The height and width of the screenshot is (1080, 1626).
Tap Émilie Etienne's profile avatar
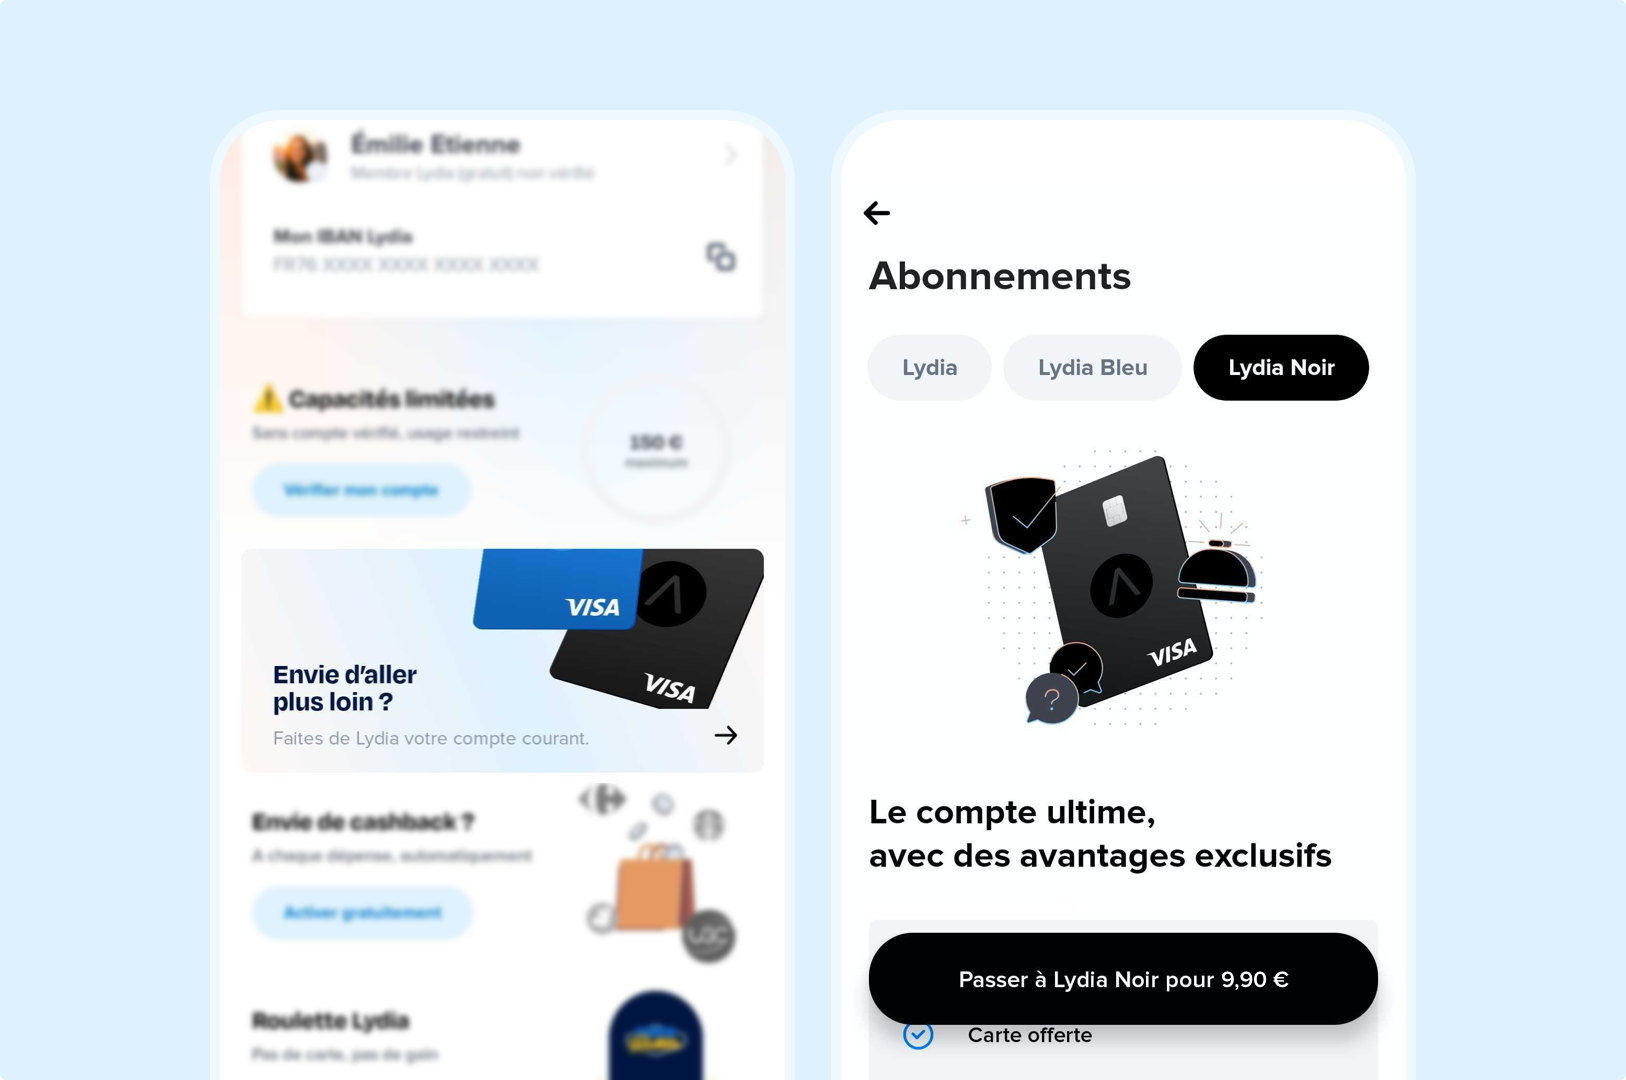point(299,157)
